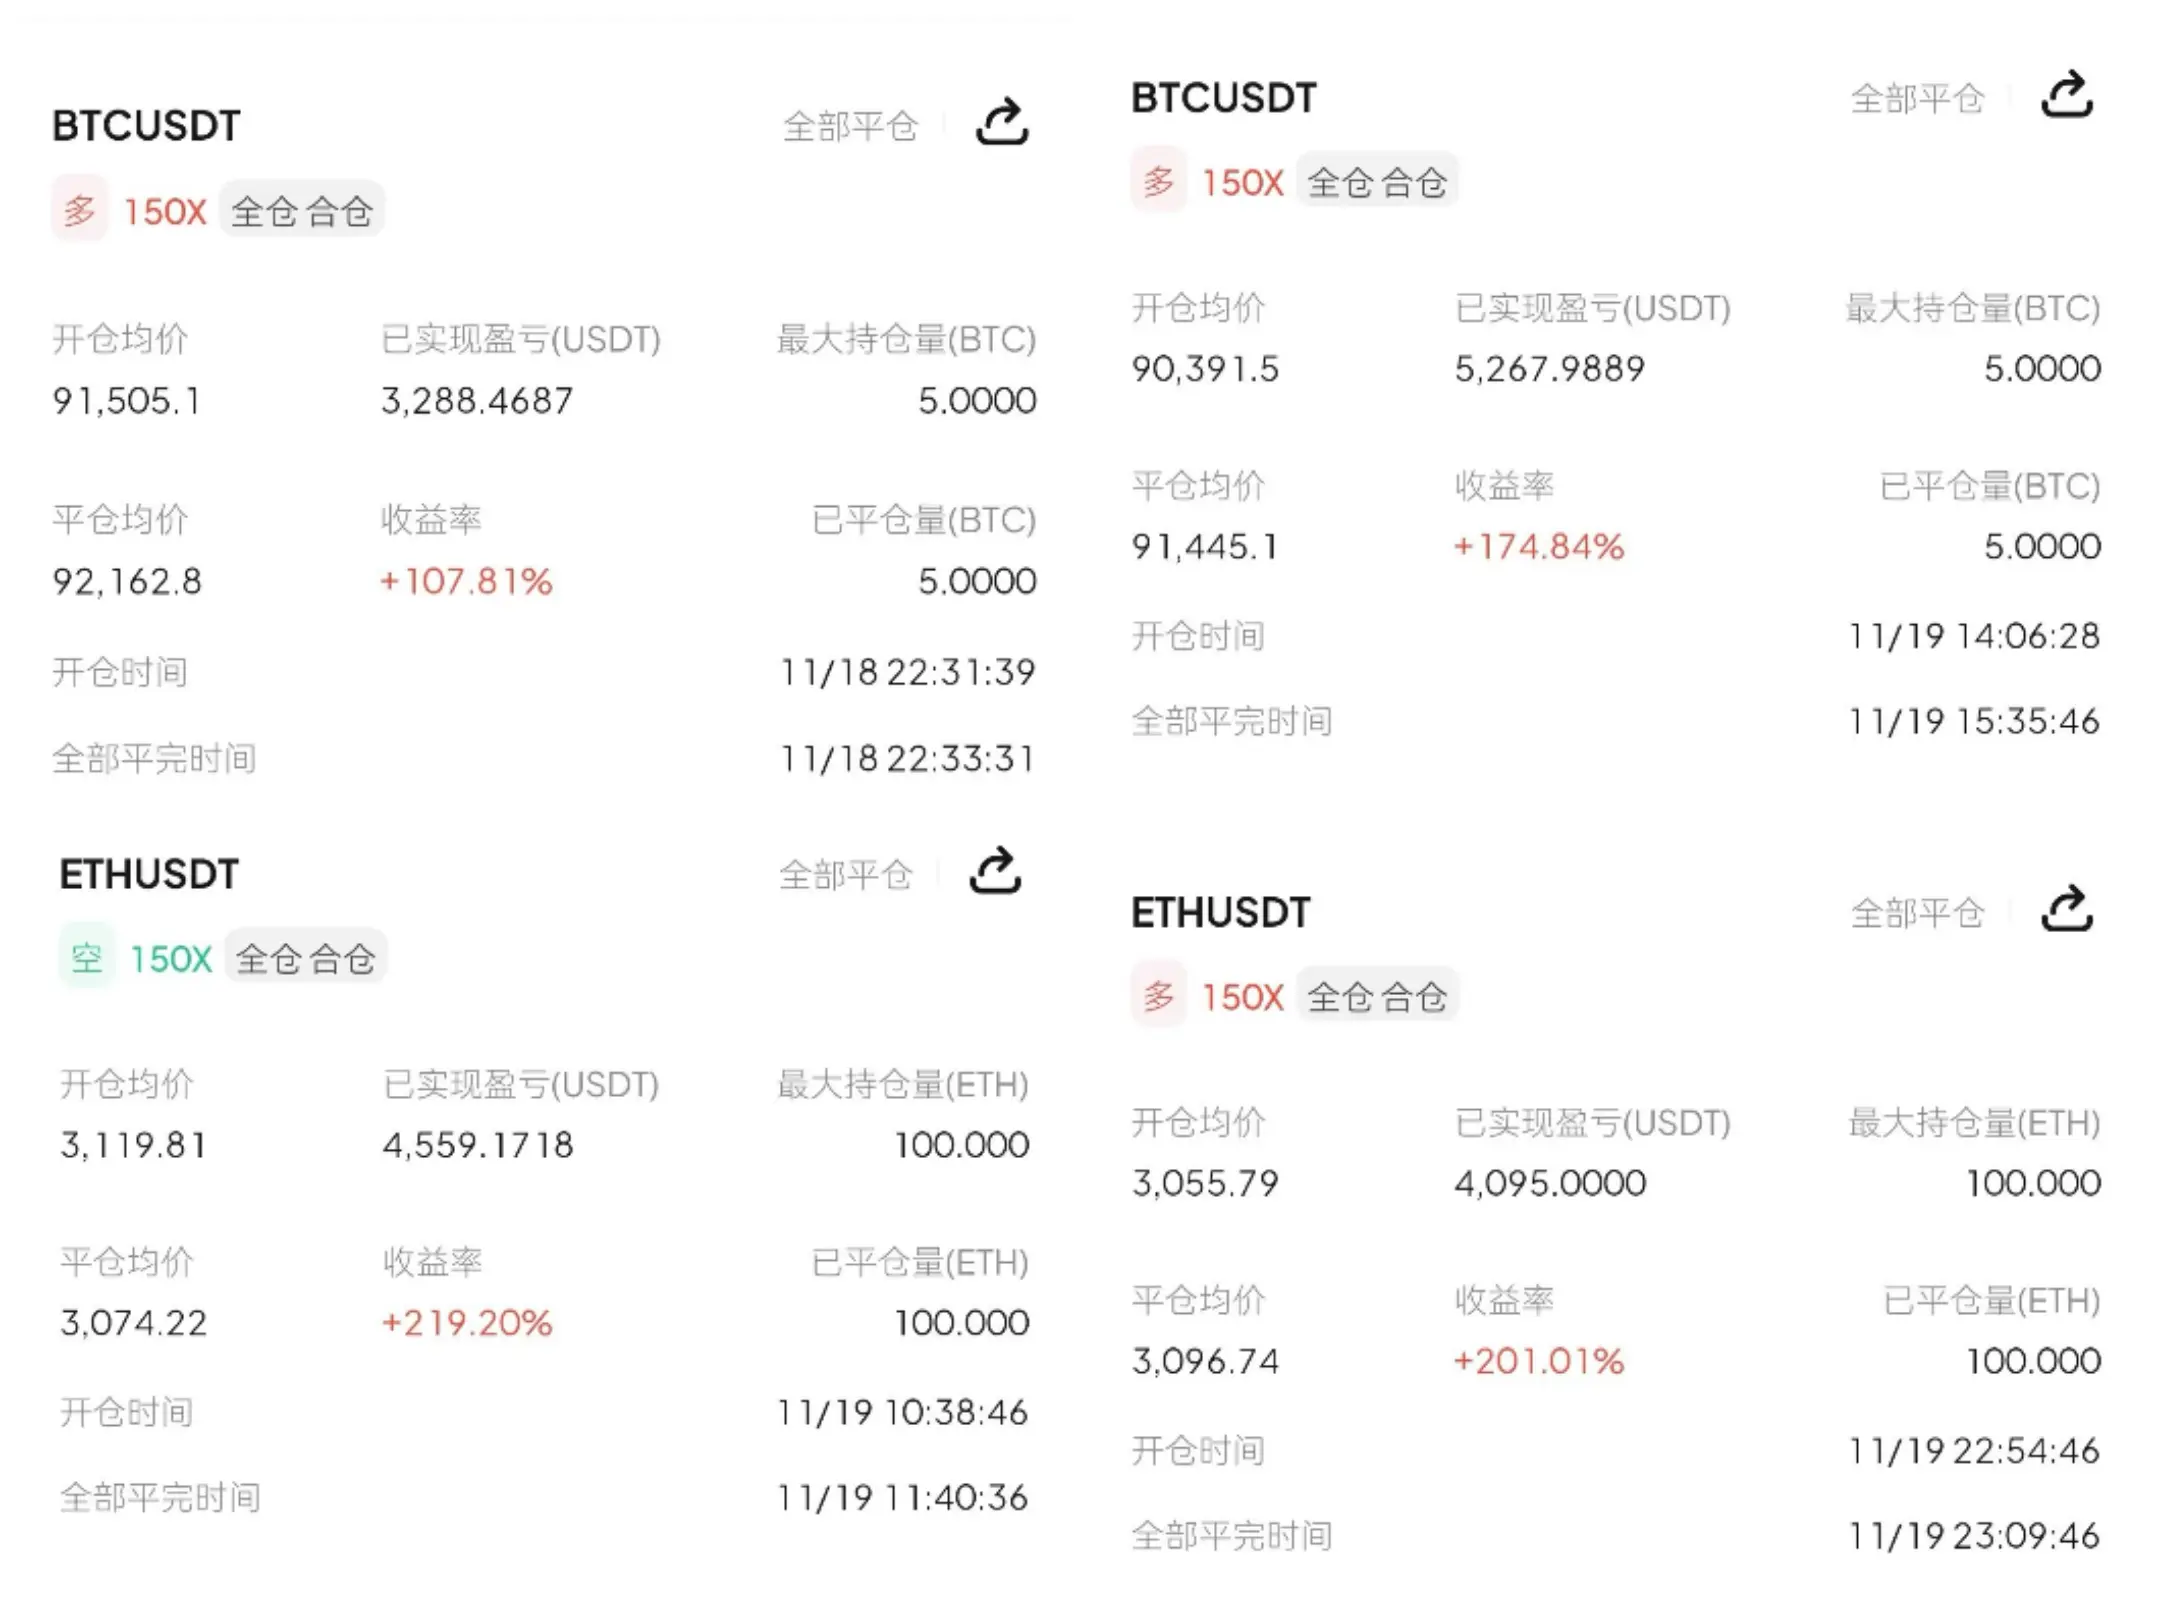Select the green 150X leverage label
Screen dimensions: 2160x1620
click(x=171, y=959)
